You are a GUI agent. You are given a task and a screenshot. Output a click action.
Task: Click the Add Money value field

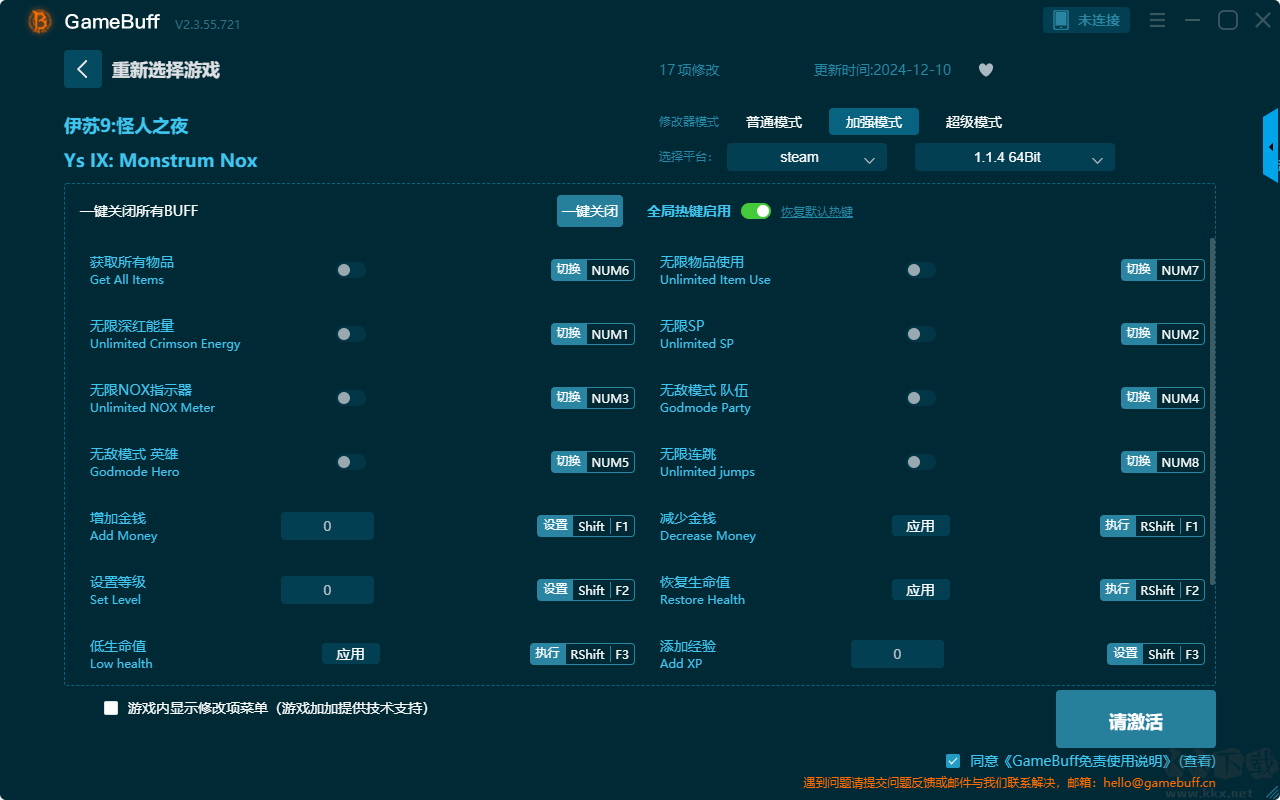[x=327, y=526]
